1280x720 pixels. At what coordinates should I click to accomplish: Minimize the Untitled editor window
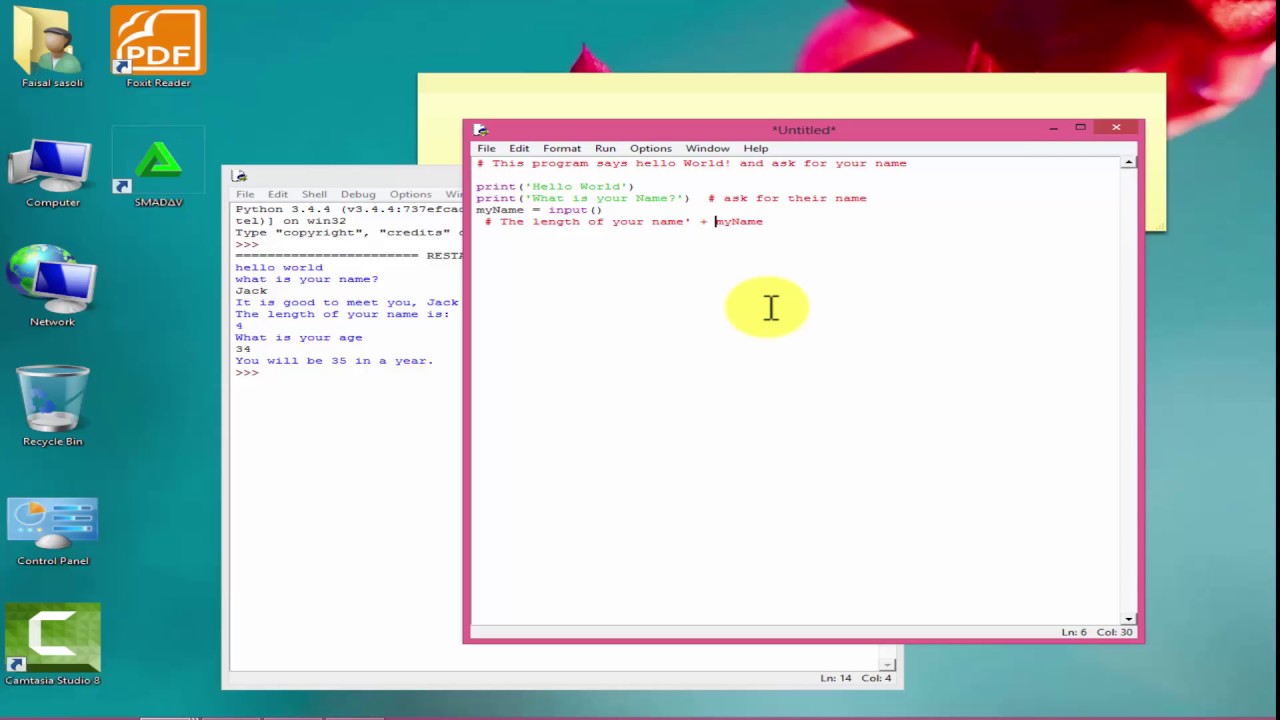(1053, 128)
